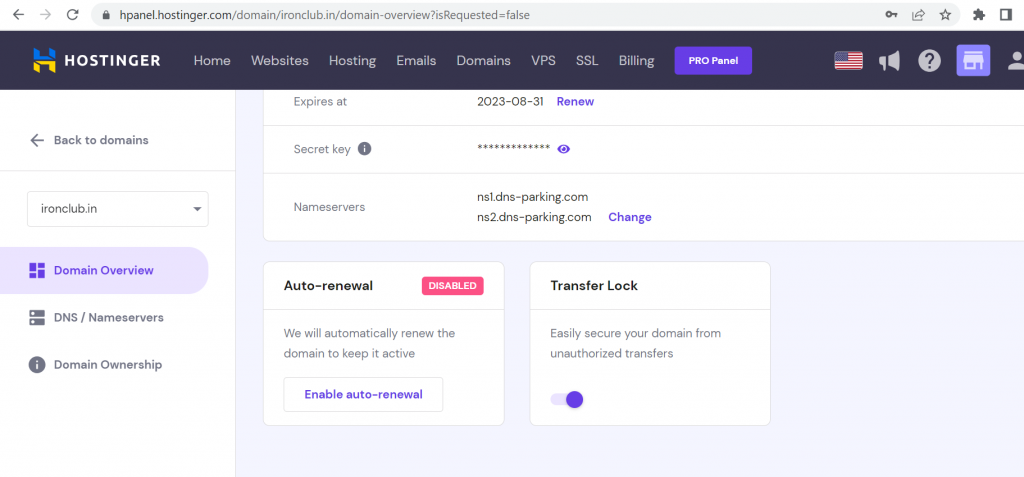The width and height of the screenshot is (1024, 477).
Task: Click the 2023-08-31 expiry date
Action: [x=510, y=101]
